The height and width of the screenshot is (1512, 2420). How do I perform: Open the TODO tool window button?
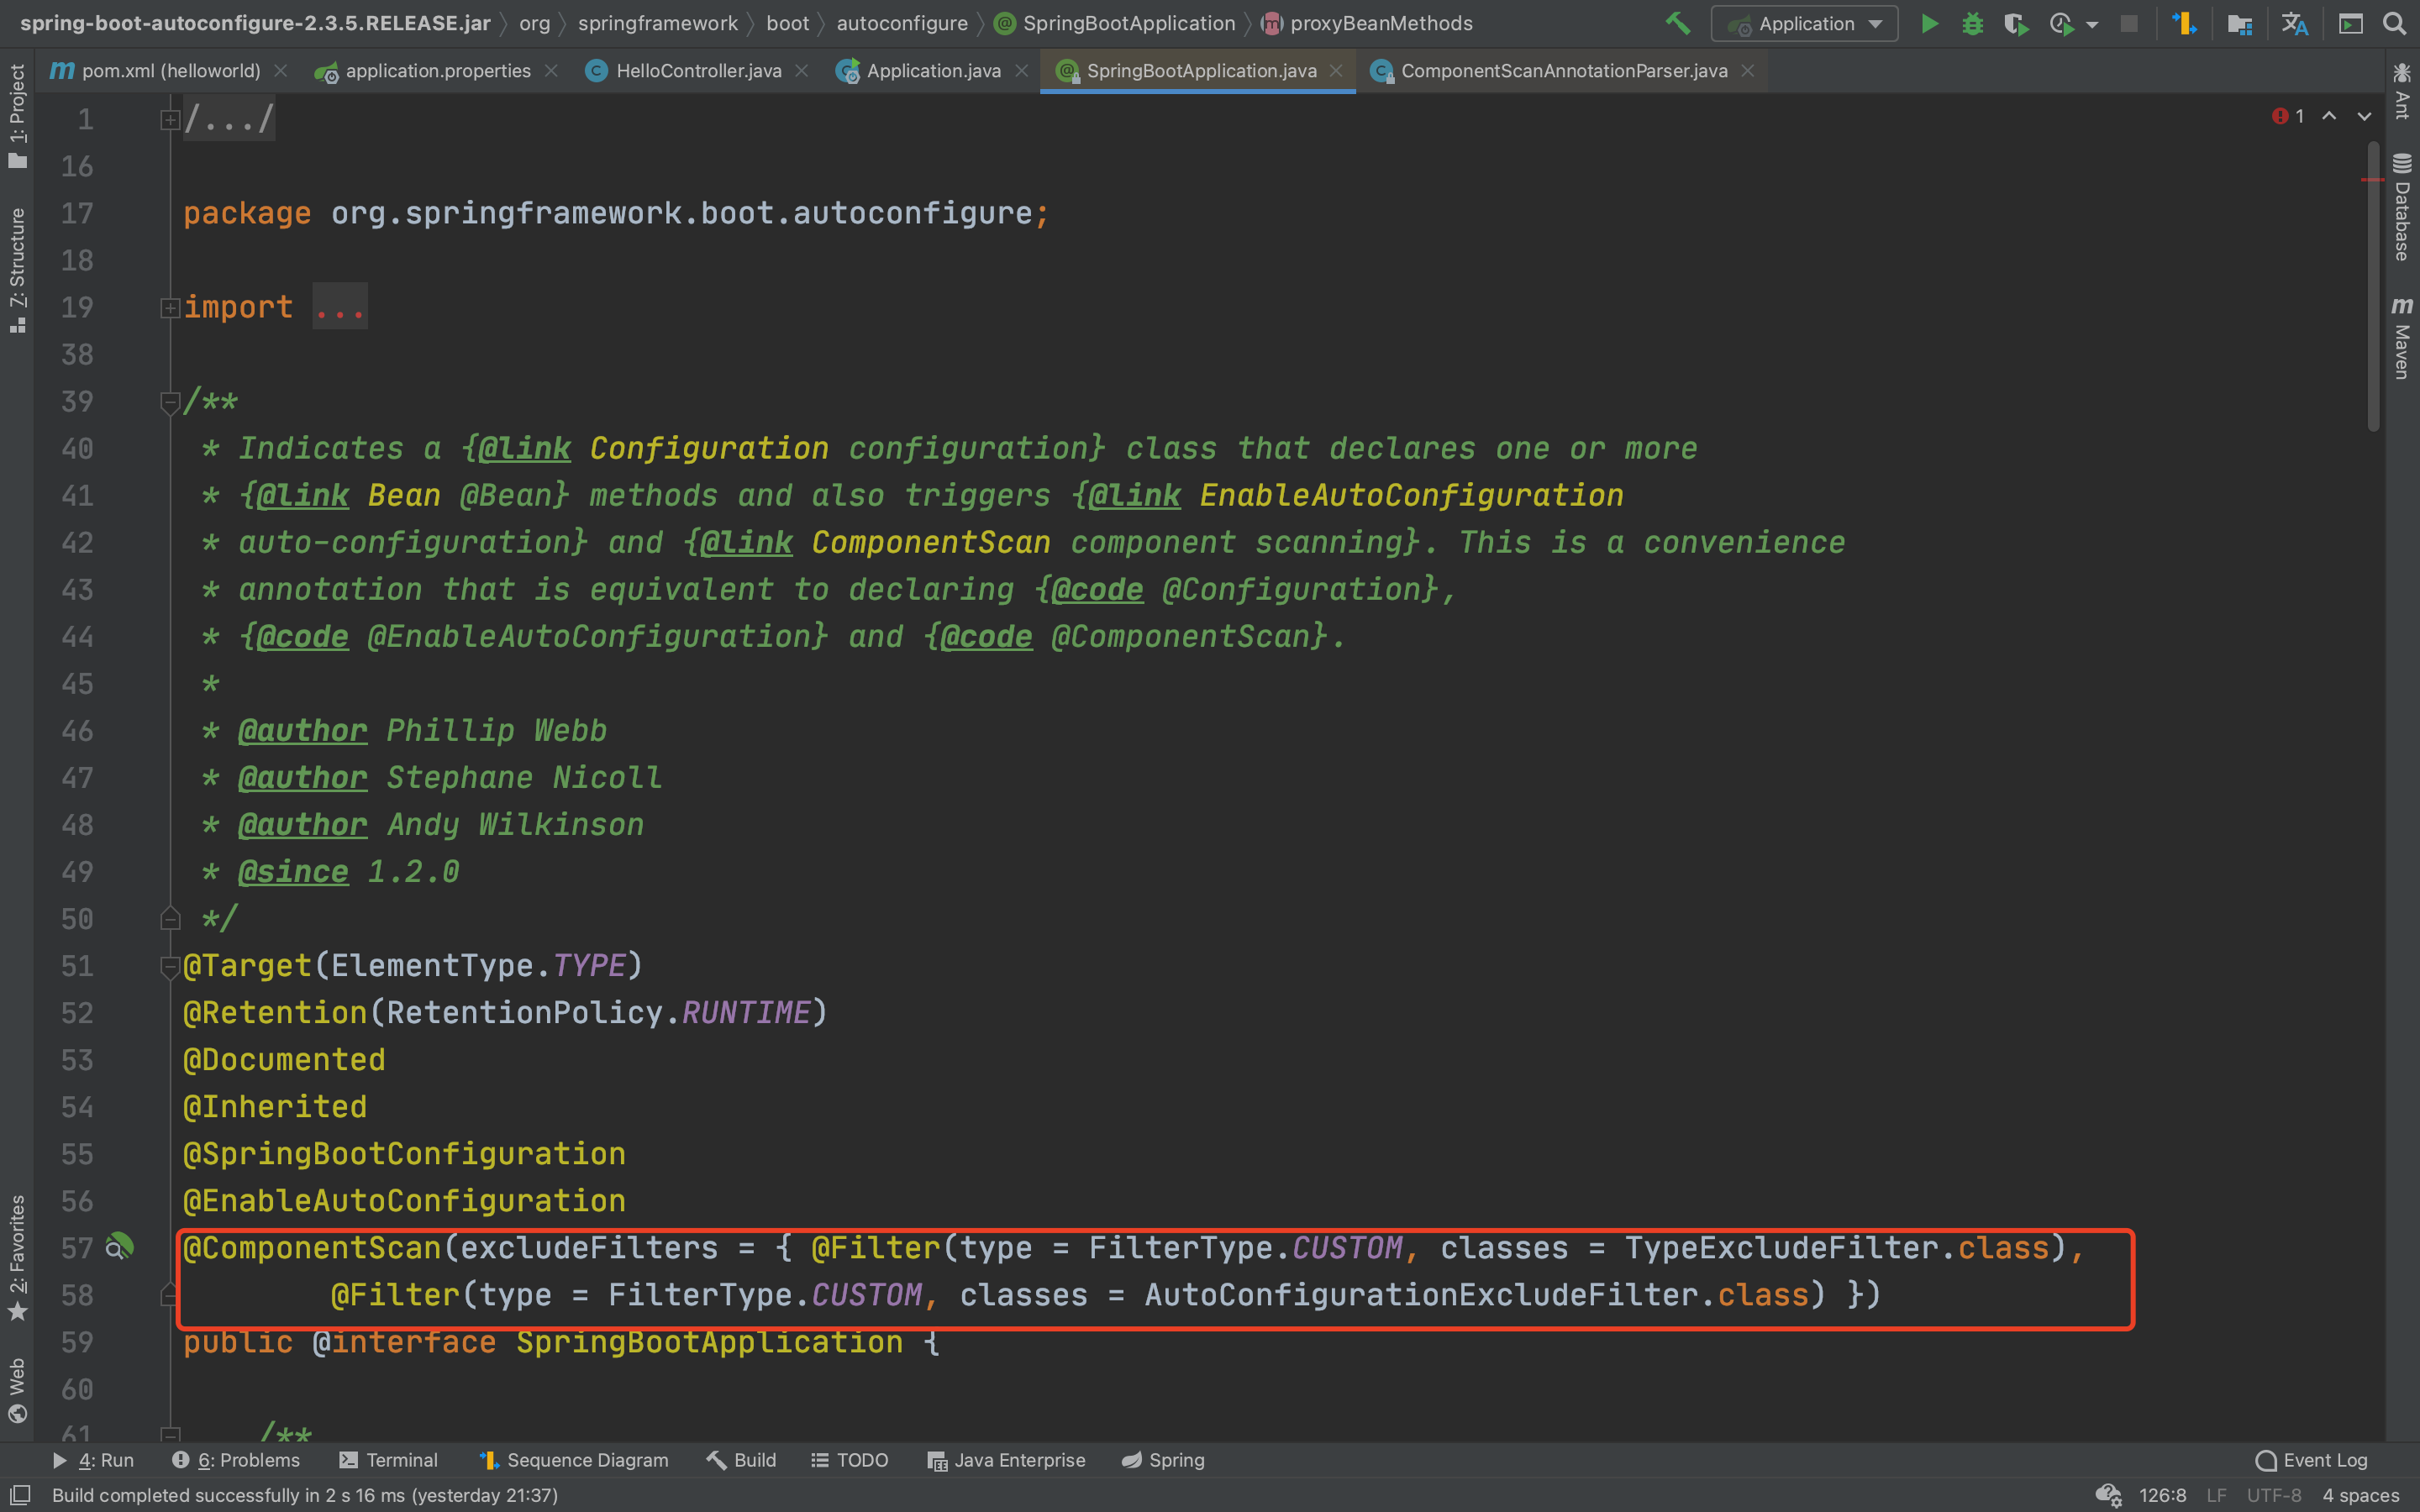849,1460
